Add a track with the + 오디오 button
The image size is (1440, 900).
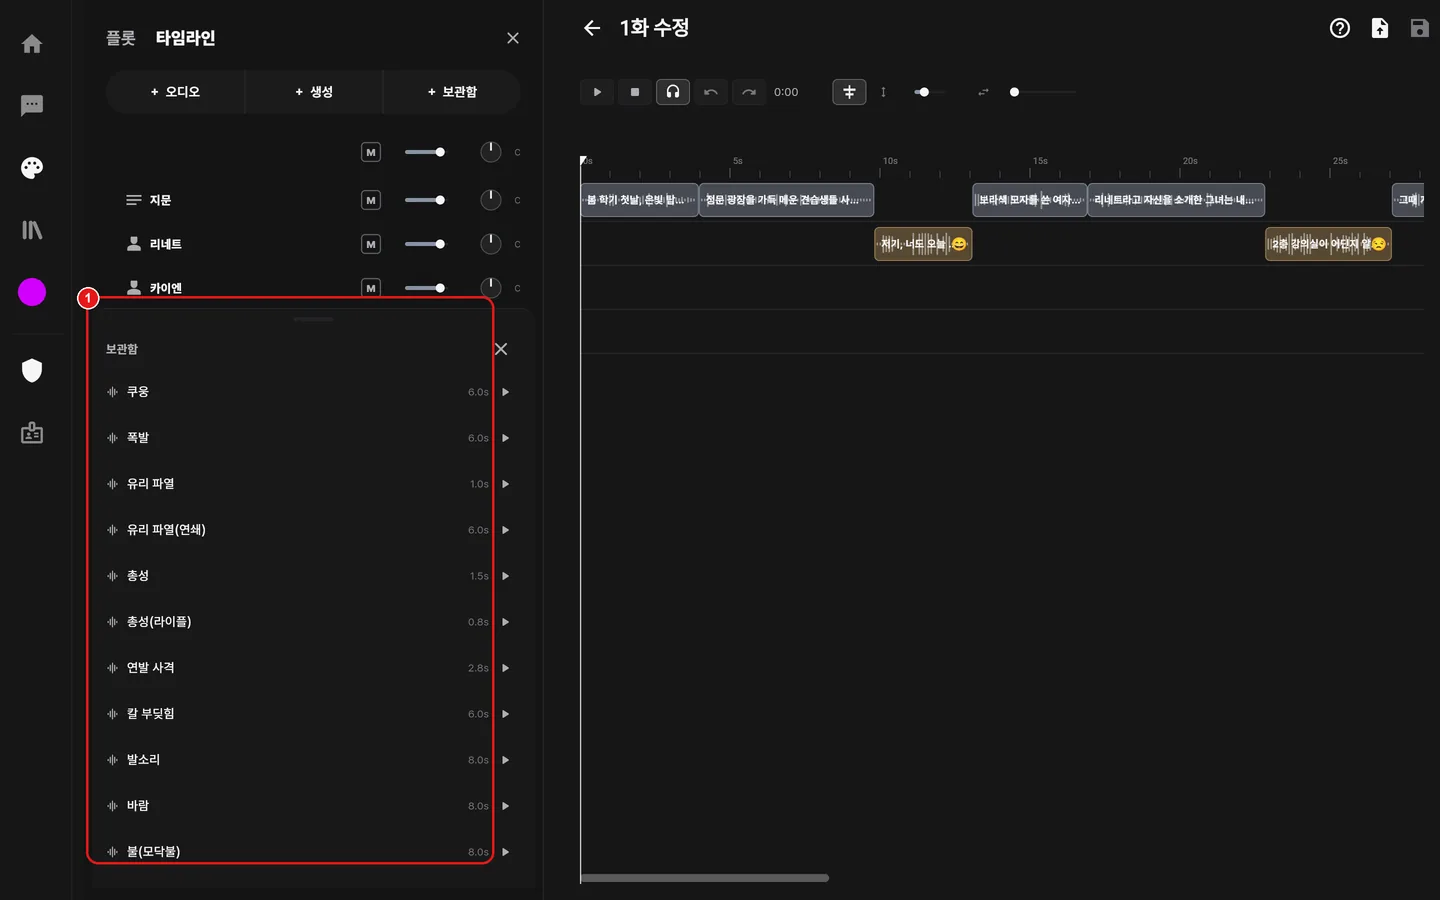[x=175, y=92]
